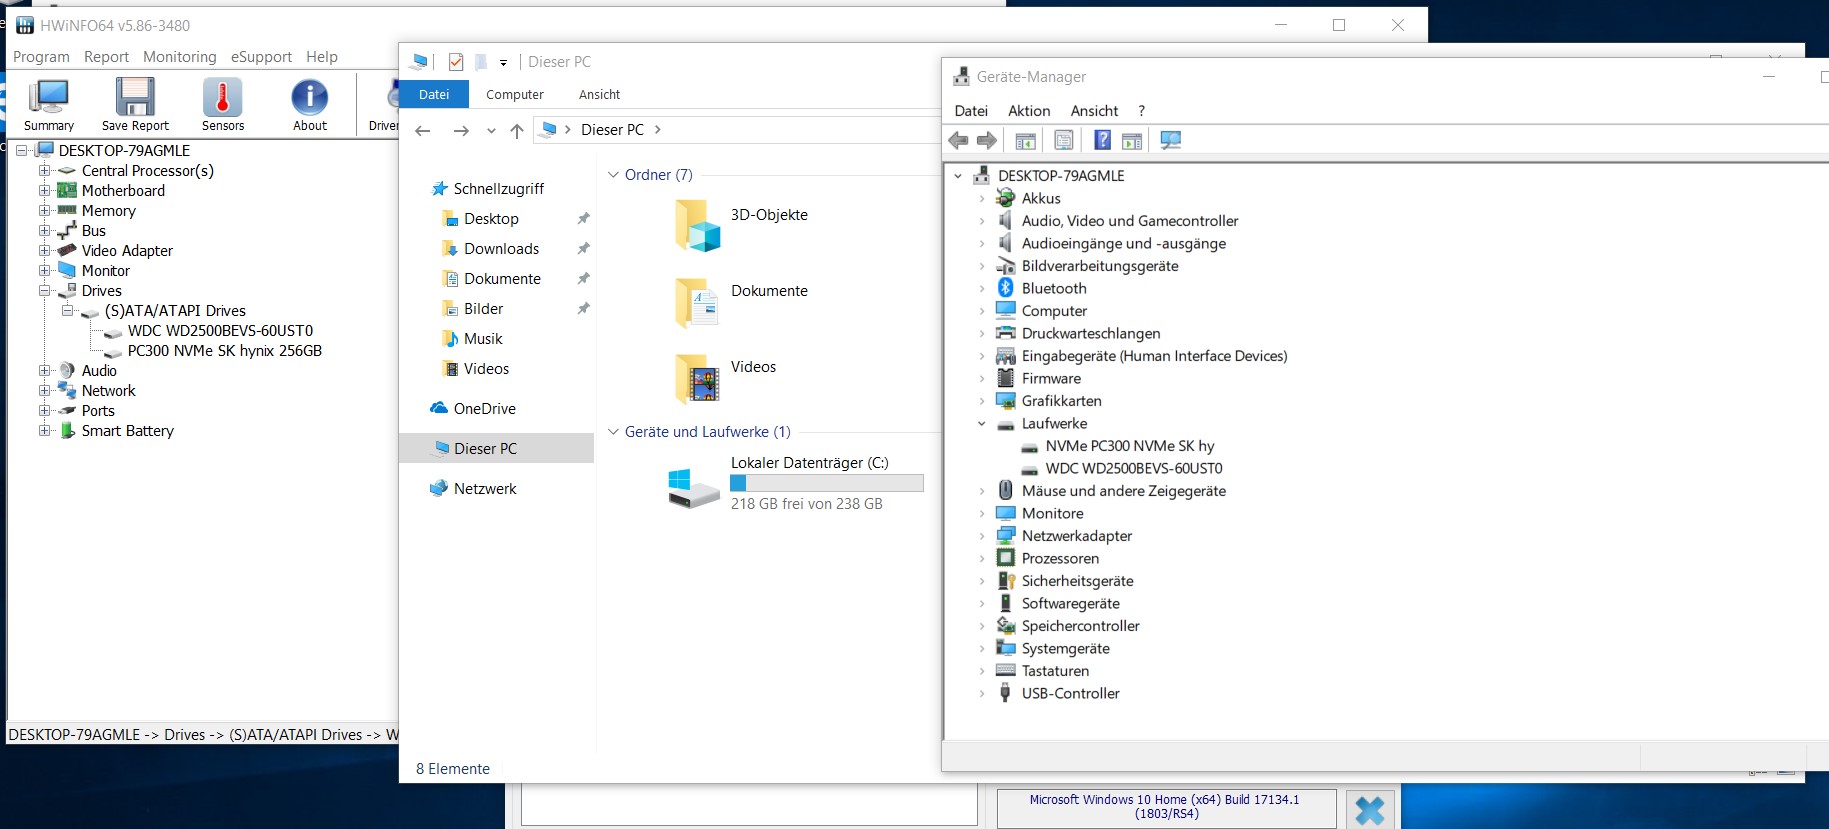Open recent locations dropdown in Explorer

[491, 131]
